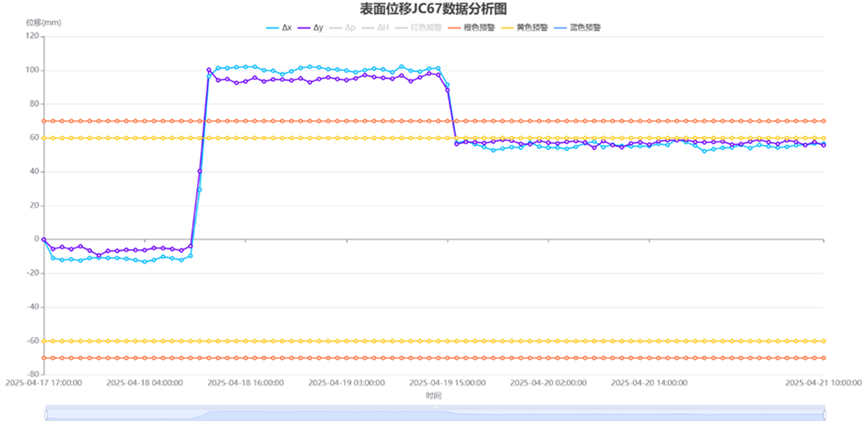Click the right handle of the zoom slider

pyautogui.click(x=825, y=413)
